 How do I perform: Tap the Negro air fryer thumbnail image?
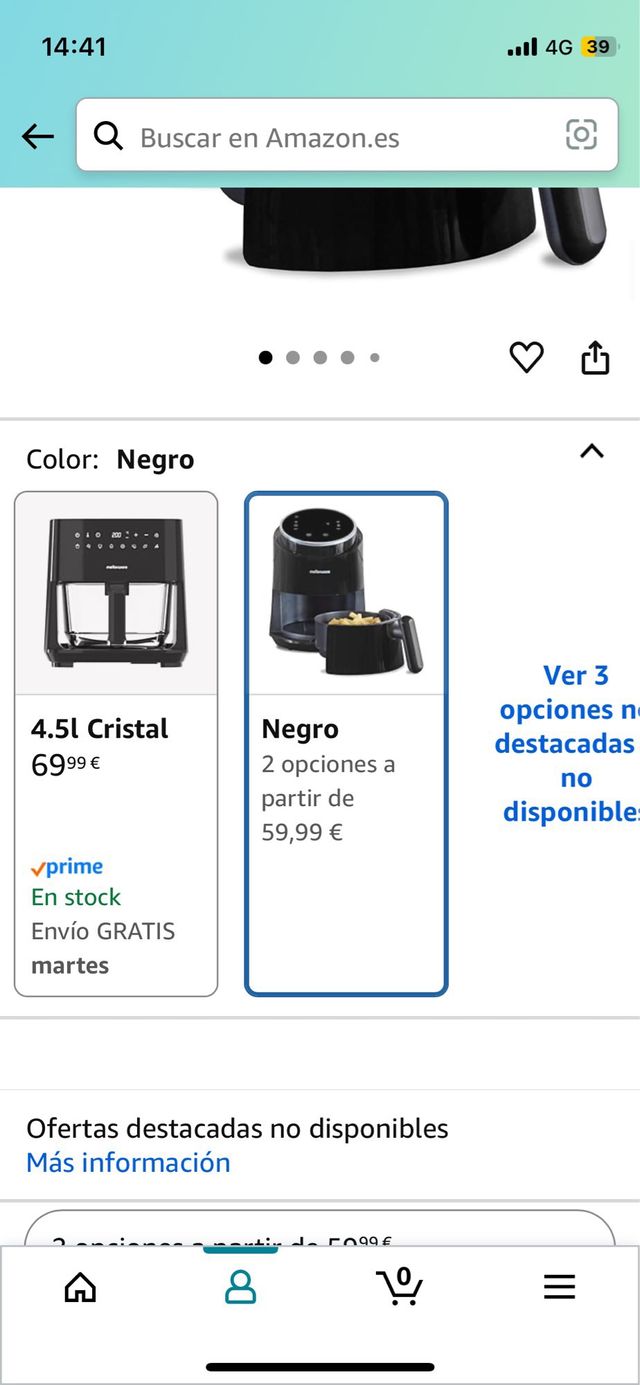click(x=346, y=593)
